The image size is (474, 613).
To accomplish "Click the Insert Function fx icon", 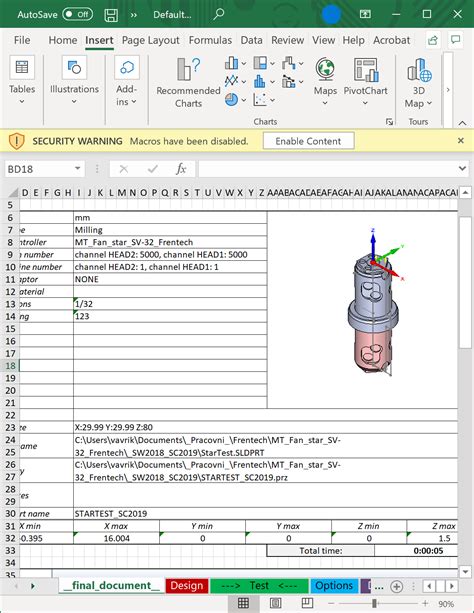I will pos(181,169).
